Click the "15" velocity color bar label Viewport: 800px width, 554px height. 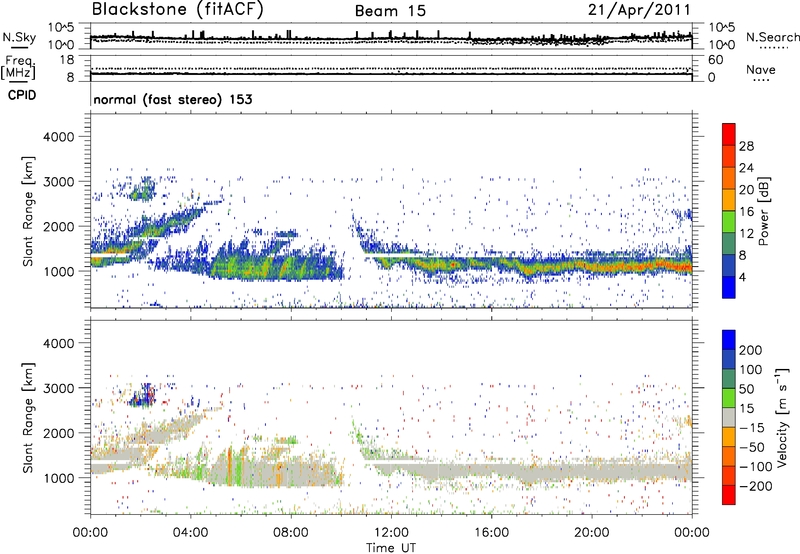(x=746, y=409)
